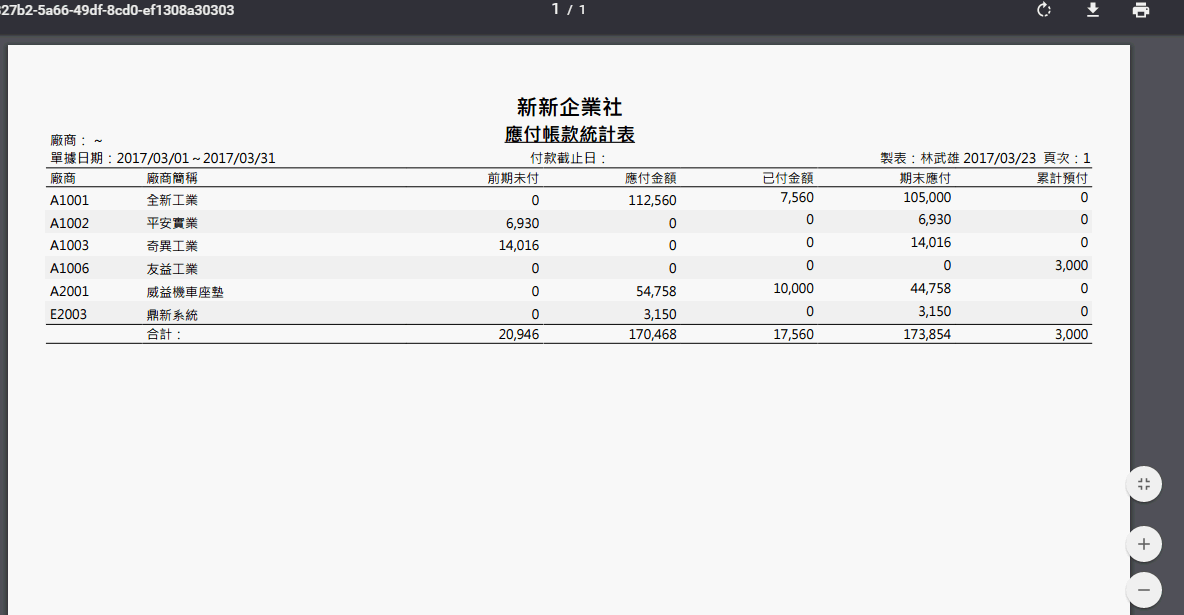Click the 合計 total row label

pos(165,334)
